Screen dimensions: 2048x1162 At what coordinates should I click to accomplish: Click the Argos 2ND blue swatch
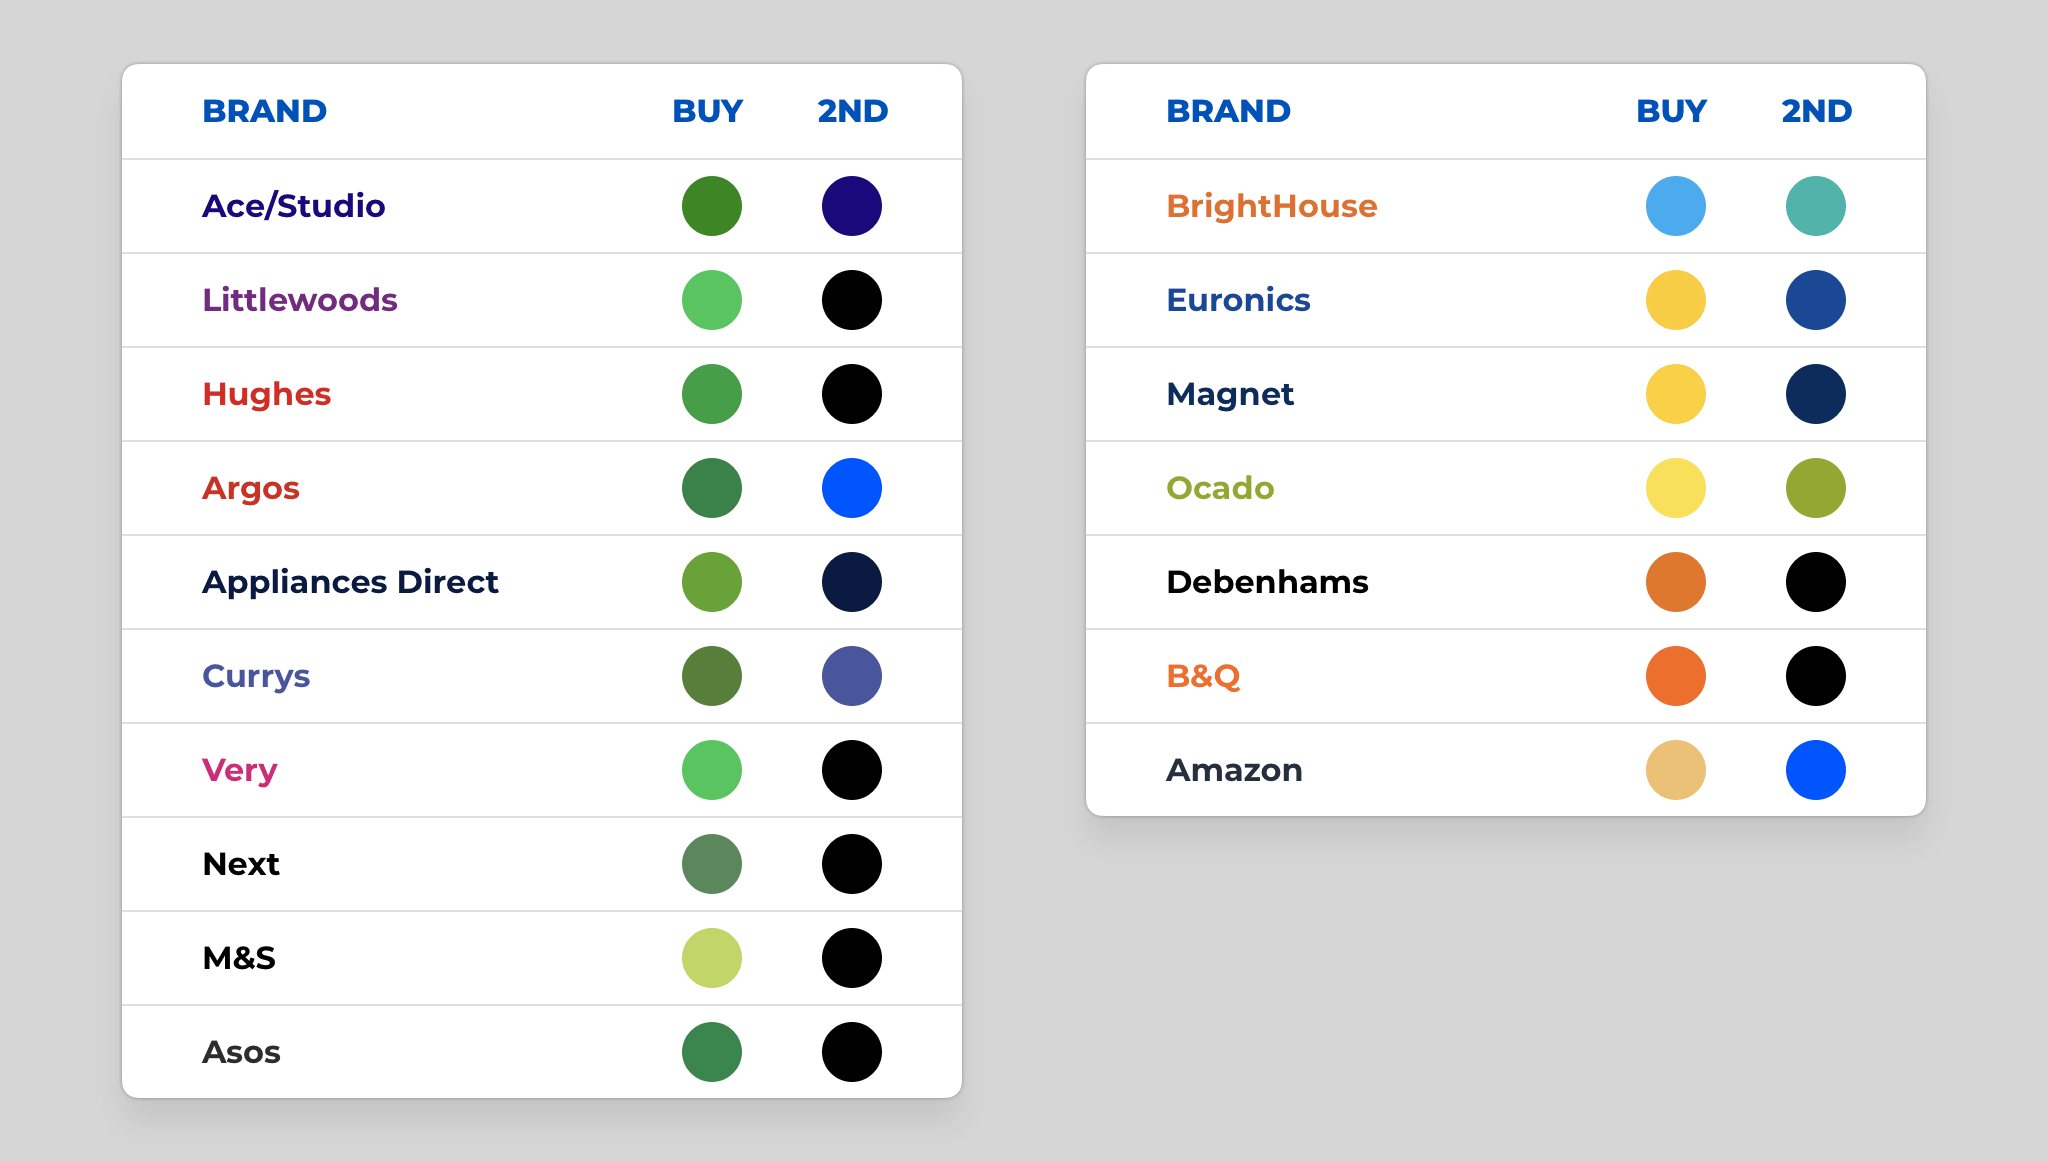[x=851, y=488]
